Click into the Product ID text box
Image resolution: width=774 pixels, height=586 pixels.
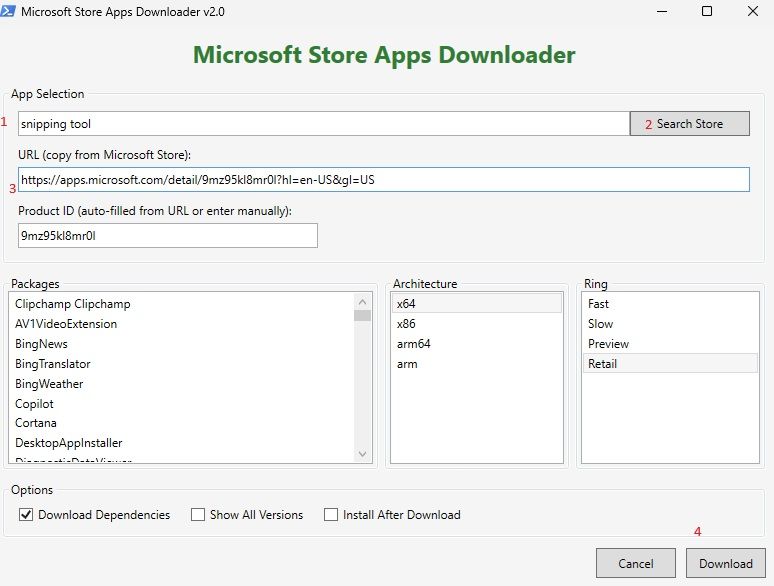click(167, 235)
